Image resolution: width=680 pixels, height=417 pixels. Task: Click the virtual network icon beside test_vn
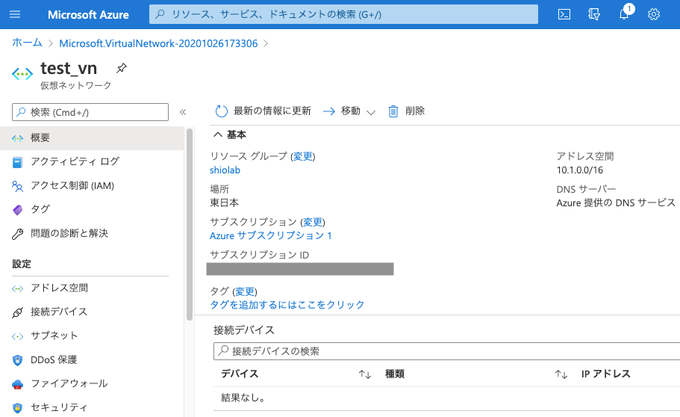point(22,74)
